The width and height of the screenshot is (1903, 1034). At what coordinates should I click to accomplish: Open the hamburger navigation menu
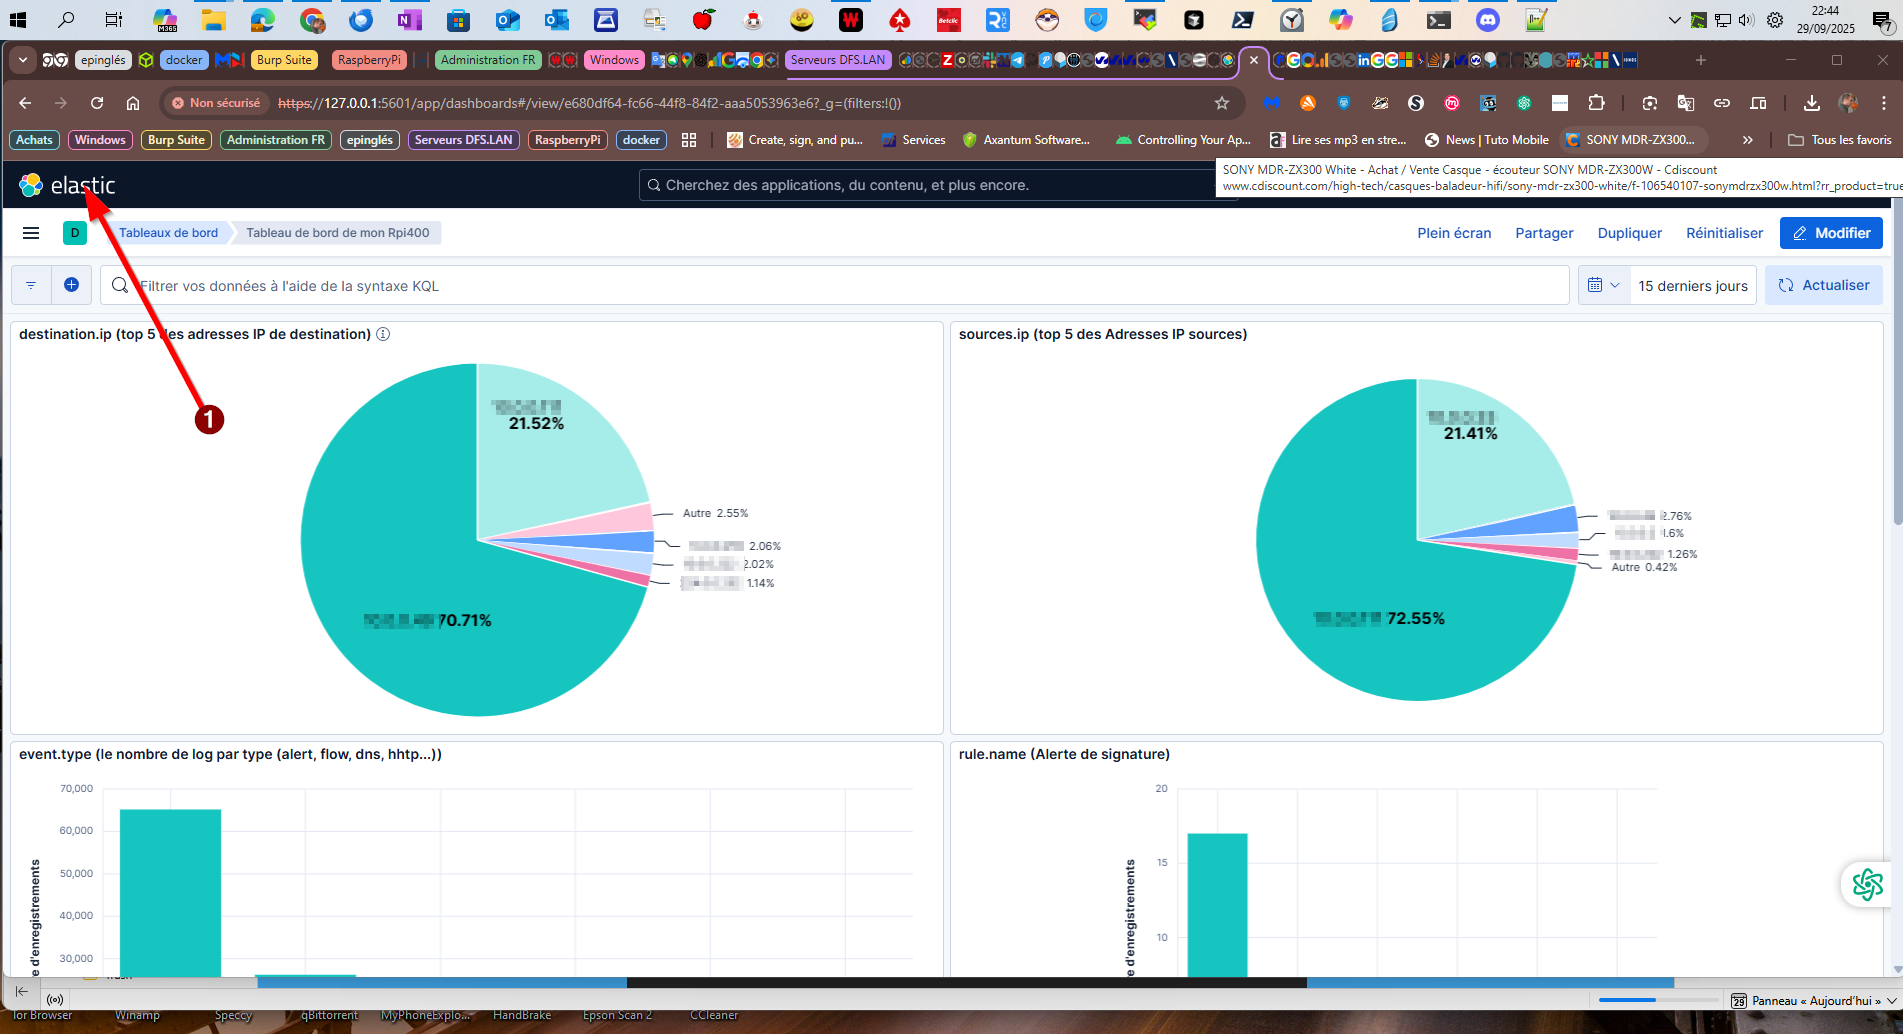[31, 233]
